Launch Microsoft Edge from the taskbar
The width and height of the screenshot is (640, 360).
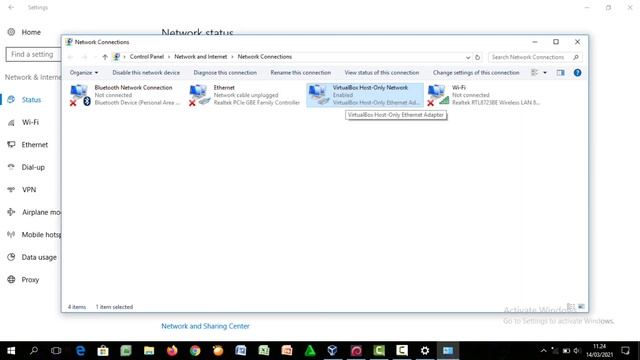(x=80, y=351)
